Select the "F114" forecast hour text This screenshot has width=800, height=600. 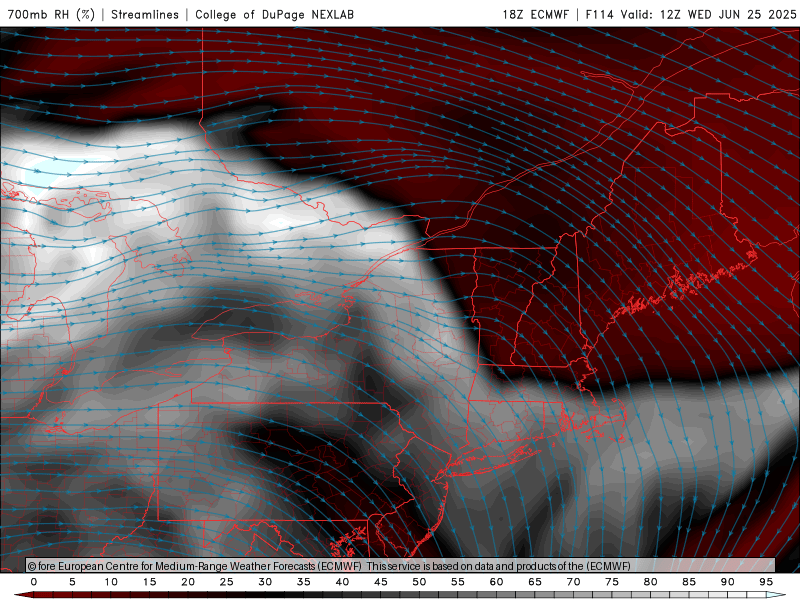pos(599,14)
